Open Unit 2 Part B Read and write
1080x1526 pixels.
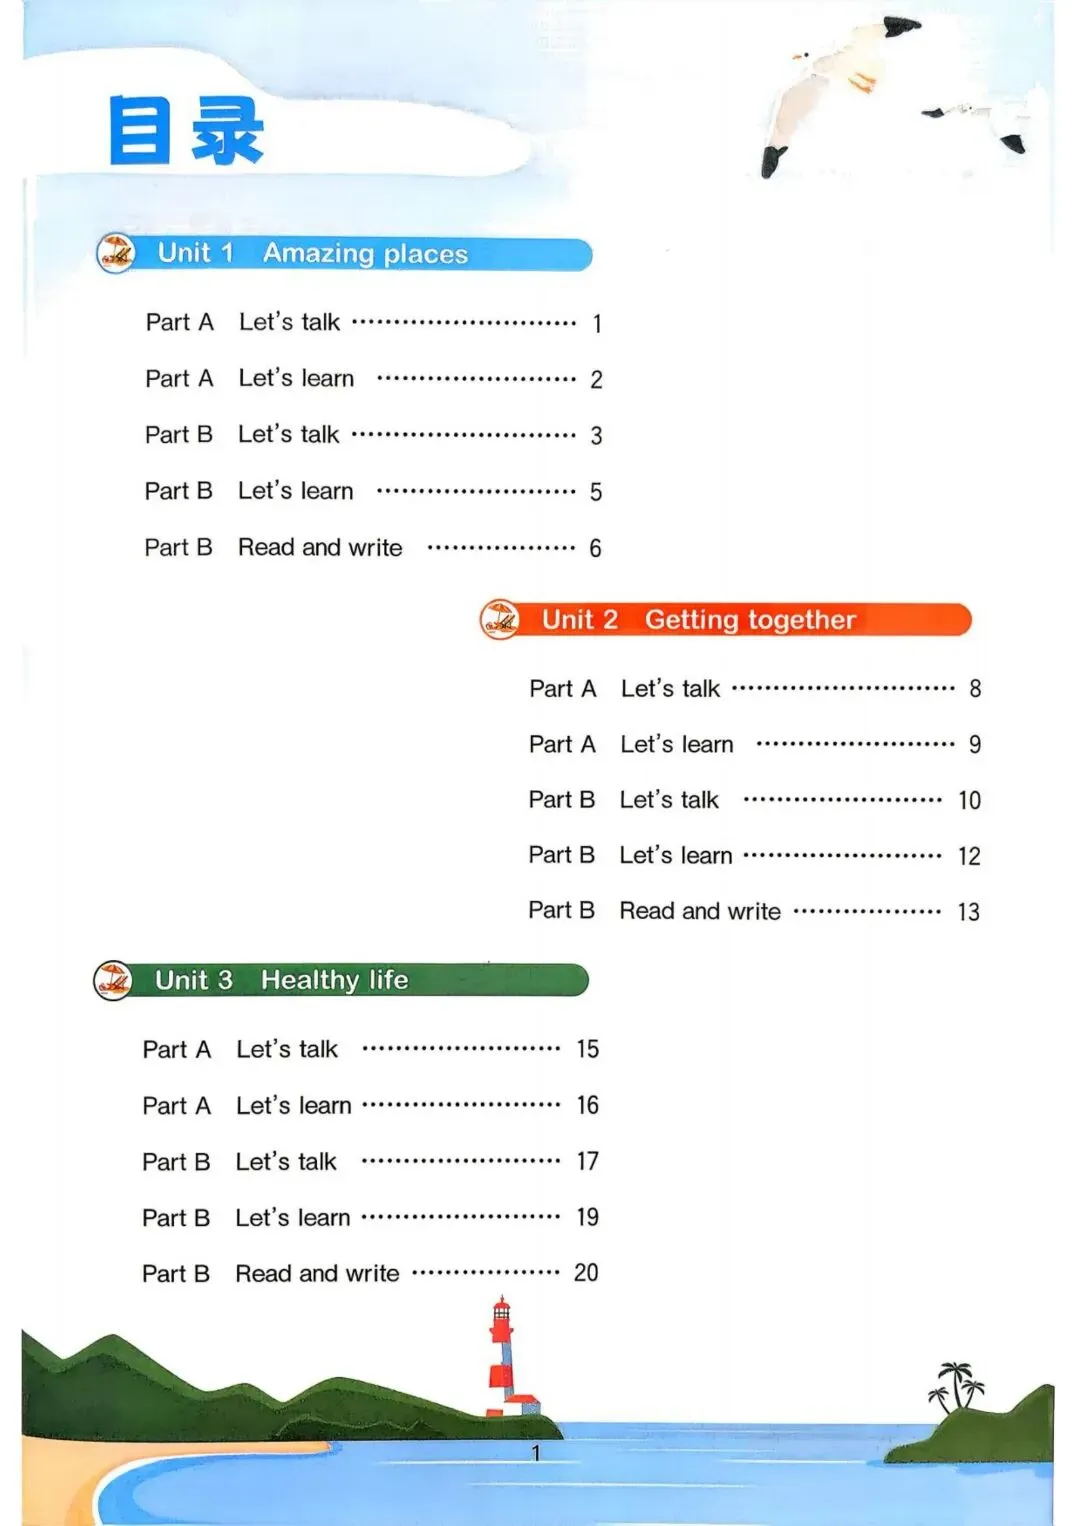(x=755, y=911)
